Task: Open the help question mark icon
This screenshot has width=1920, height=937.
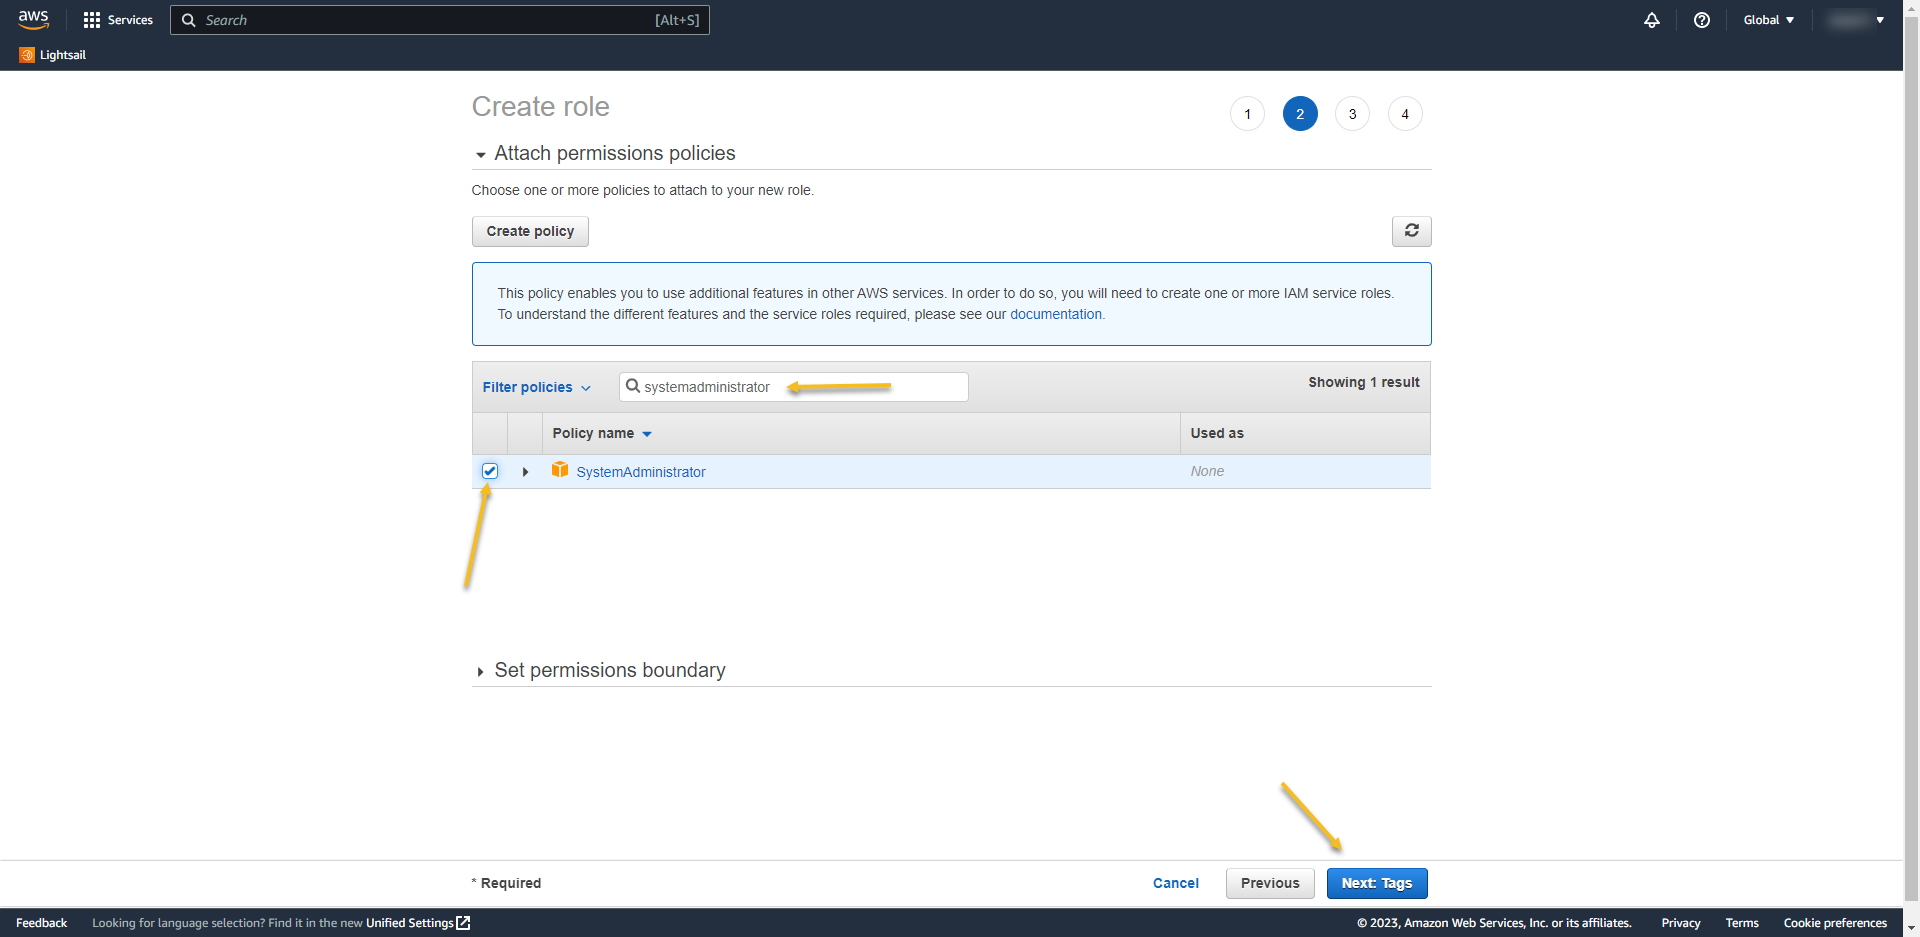Action: pyautogui.click(x=1702, y=20)
